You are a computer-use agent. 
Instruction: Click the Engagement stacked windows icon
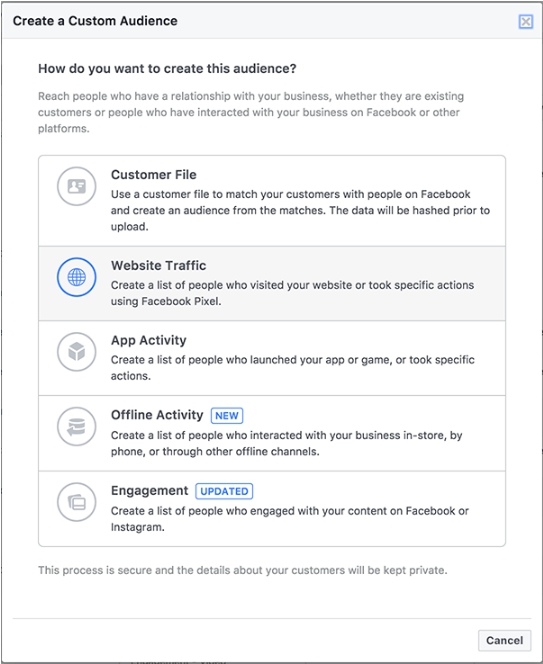tap(77, 502)
